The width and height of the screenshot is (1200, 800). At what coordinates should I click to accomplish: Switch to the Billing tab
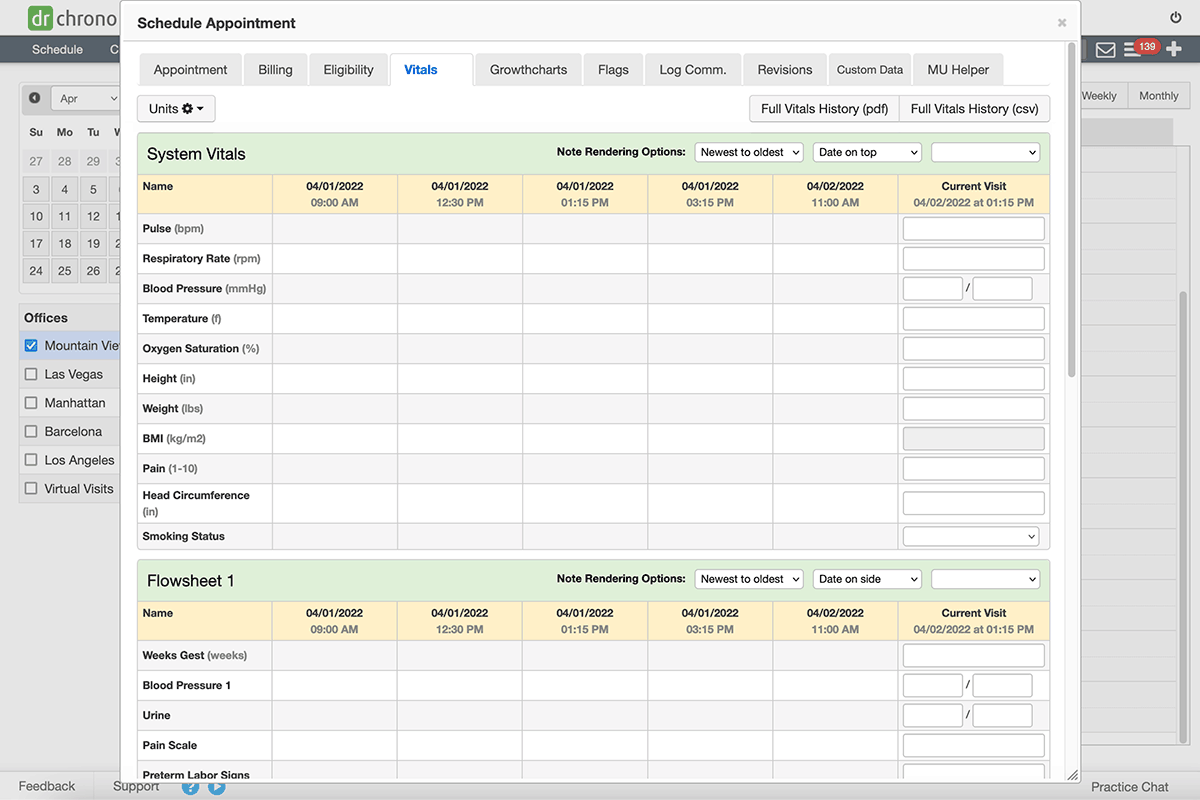(x=275, y=70)
